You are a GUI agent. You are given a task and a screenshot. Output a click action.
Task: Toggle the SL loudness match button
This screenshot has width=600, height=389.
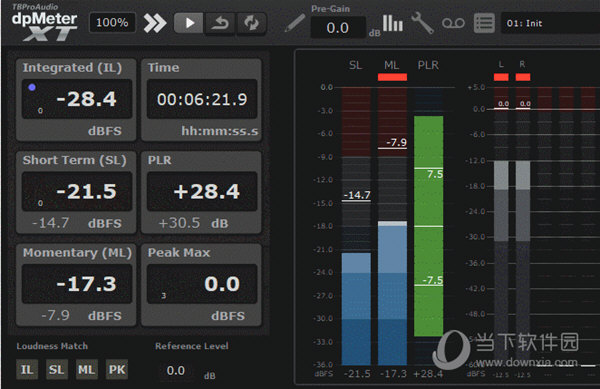point(57,369)
